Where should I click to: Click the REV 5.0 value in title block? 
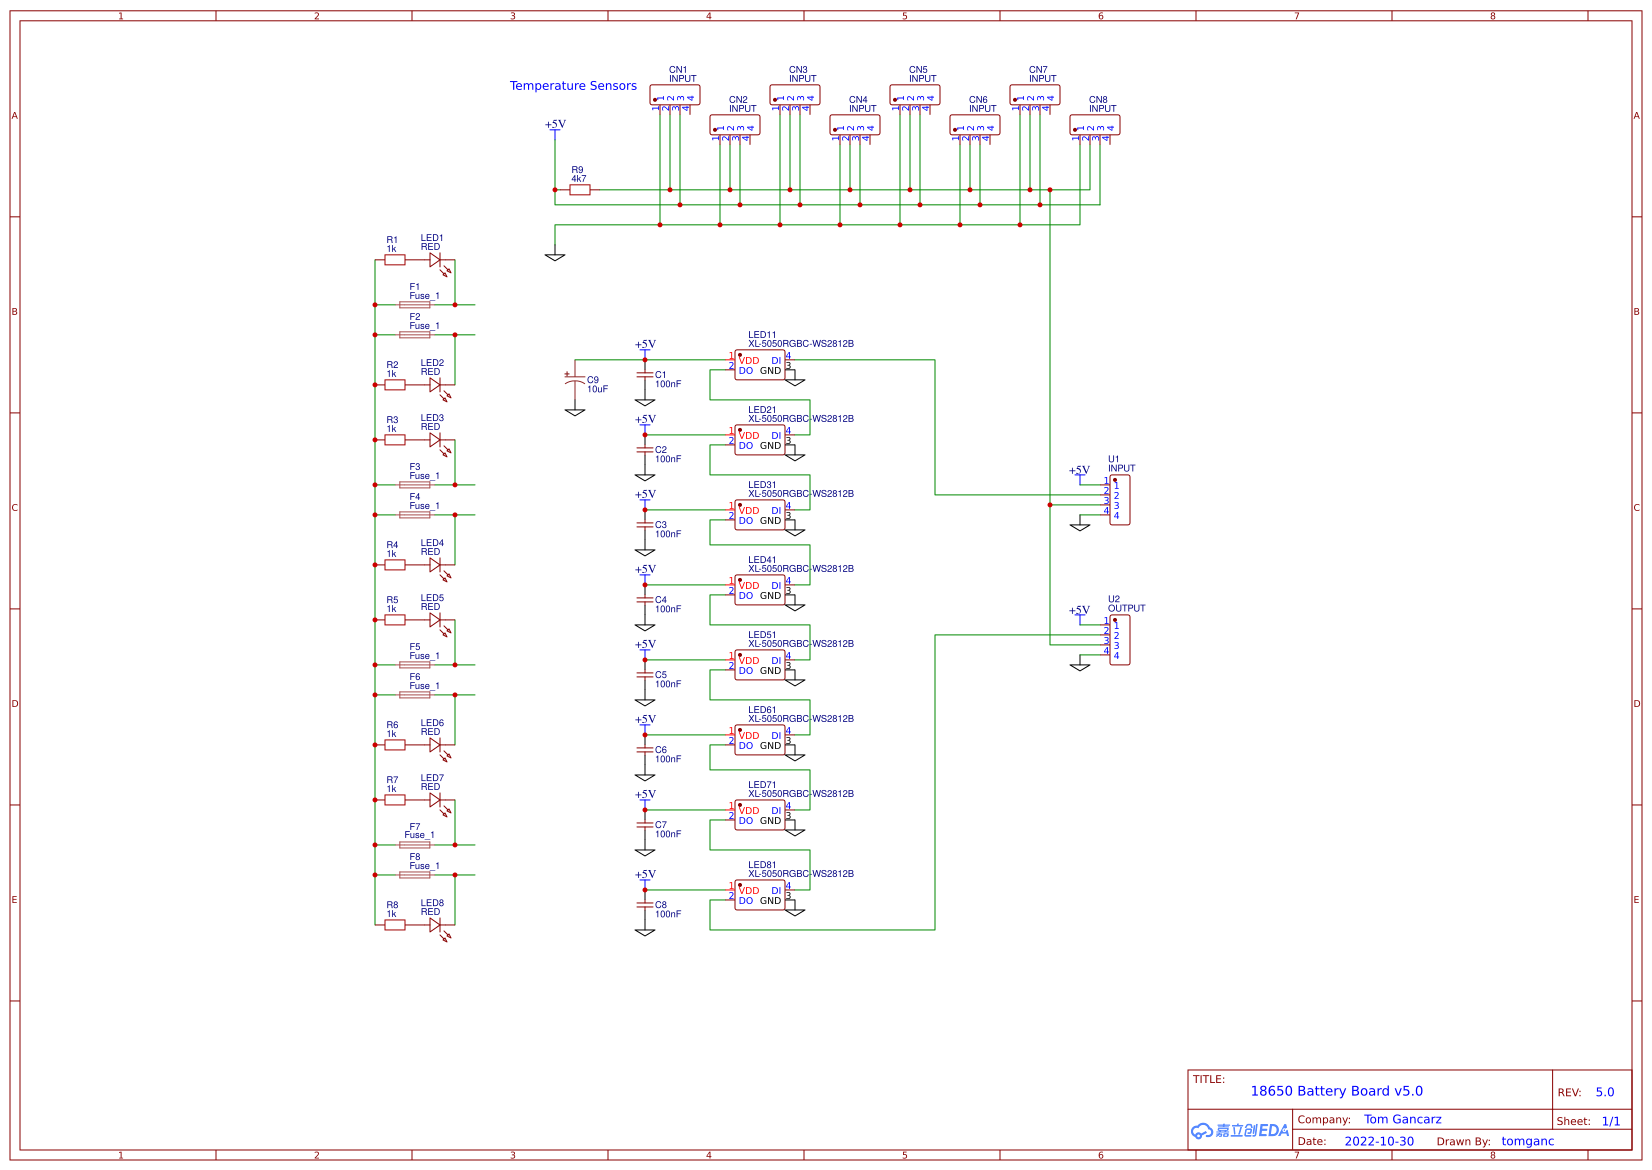coord(1605,1092)
